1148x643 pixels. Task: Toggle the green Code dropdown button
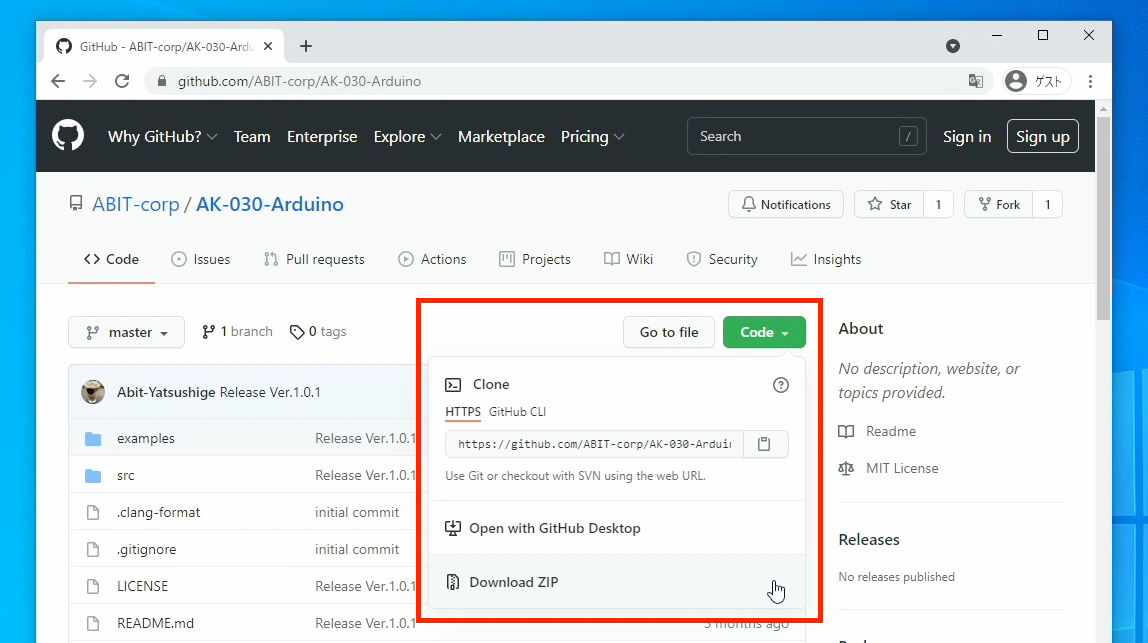[x=764, y=332]
